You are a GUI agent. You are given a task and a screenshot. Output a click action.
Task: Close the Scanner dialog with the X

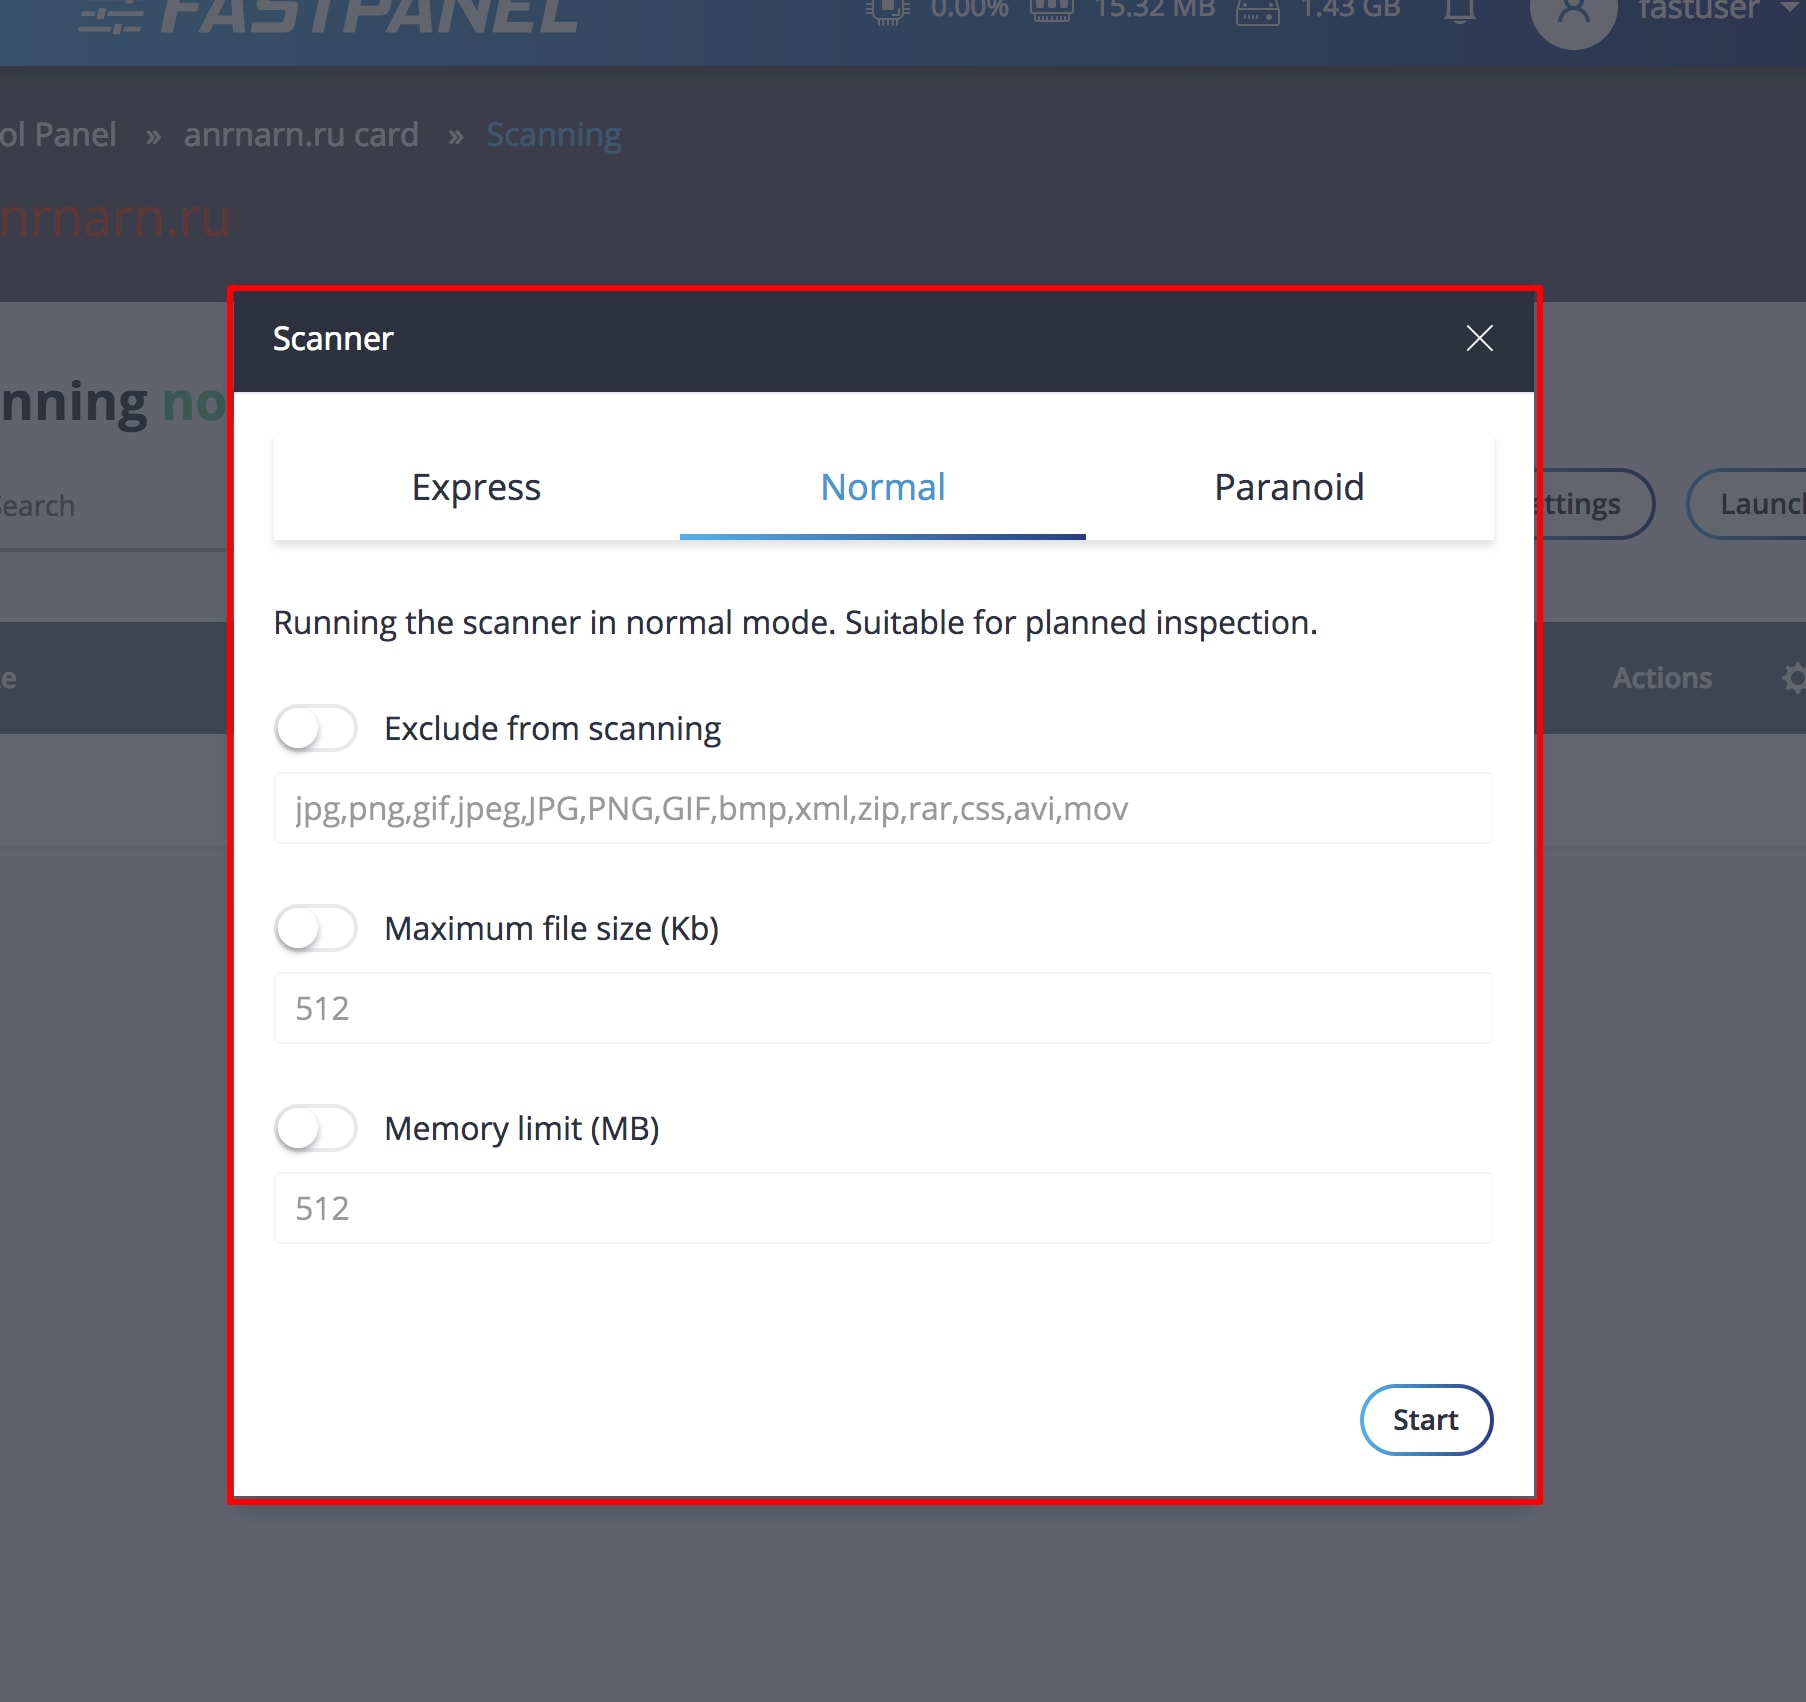pos(1479,338)
